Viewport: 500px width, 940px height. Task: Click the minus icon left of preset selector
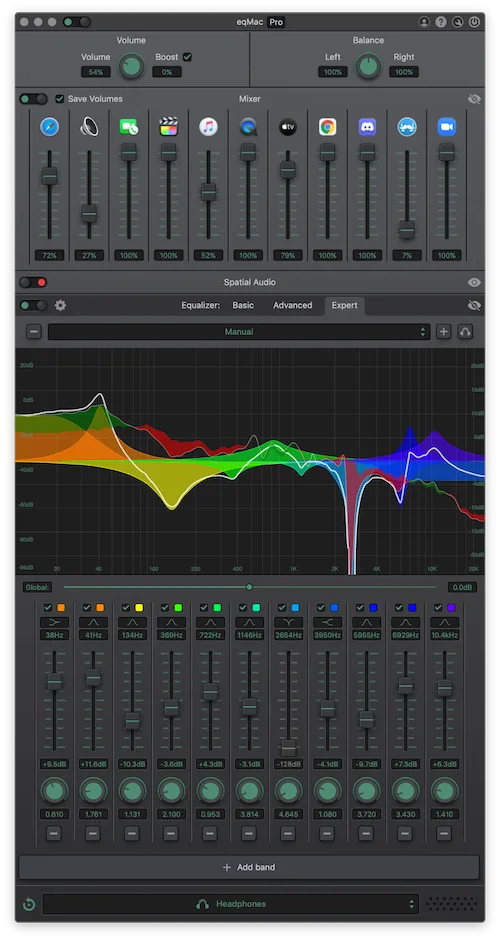pyautogui.click(x=34, y=332)
